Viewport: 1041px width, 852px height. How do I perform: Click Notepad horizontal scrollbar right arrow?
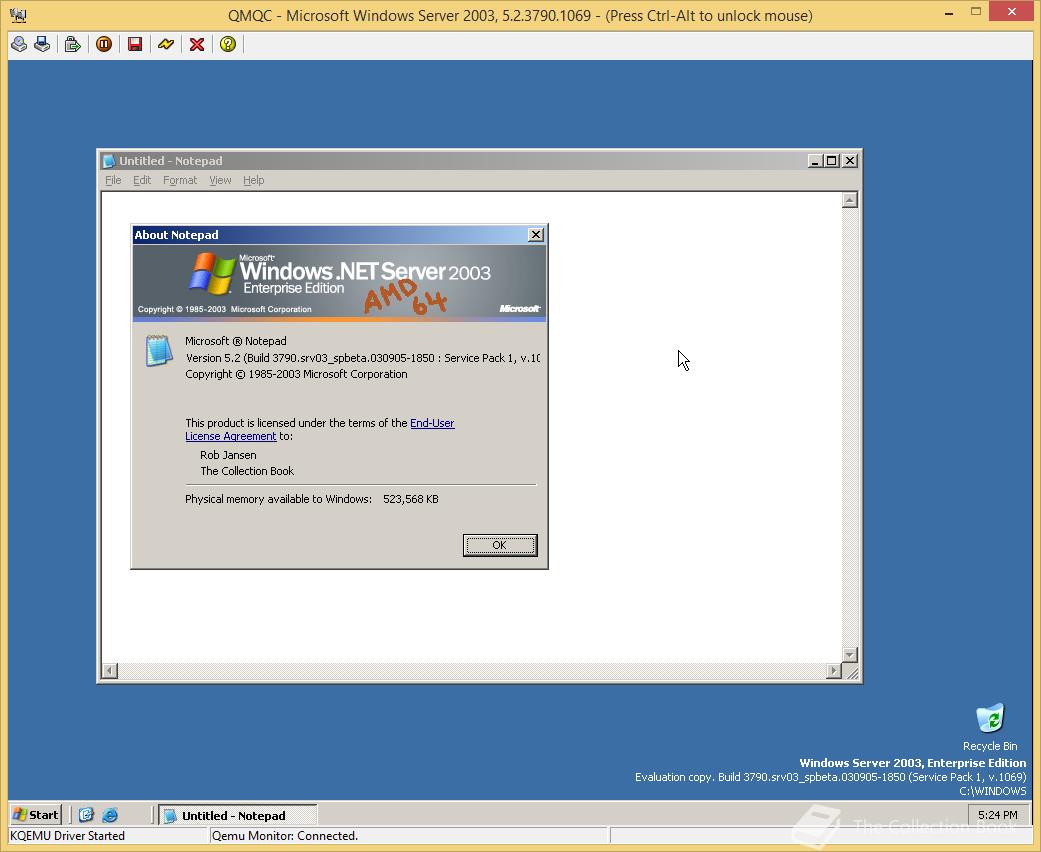pos(834,671)
